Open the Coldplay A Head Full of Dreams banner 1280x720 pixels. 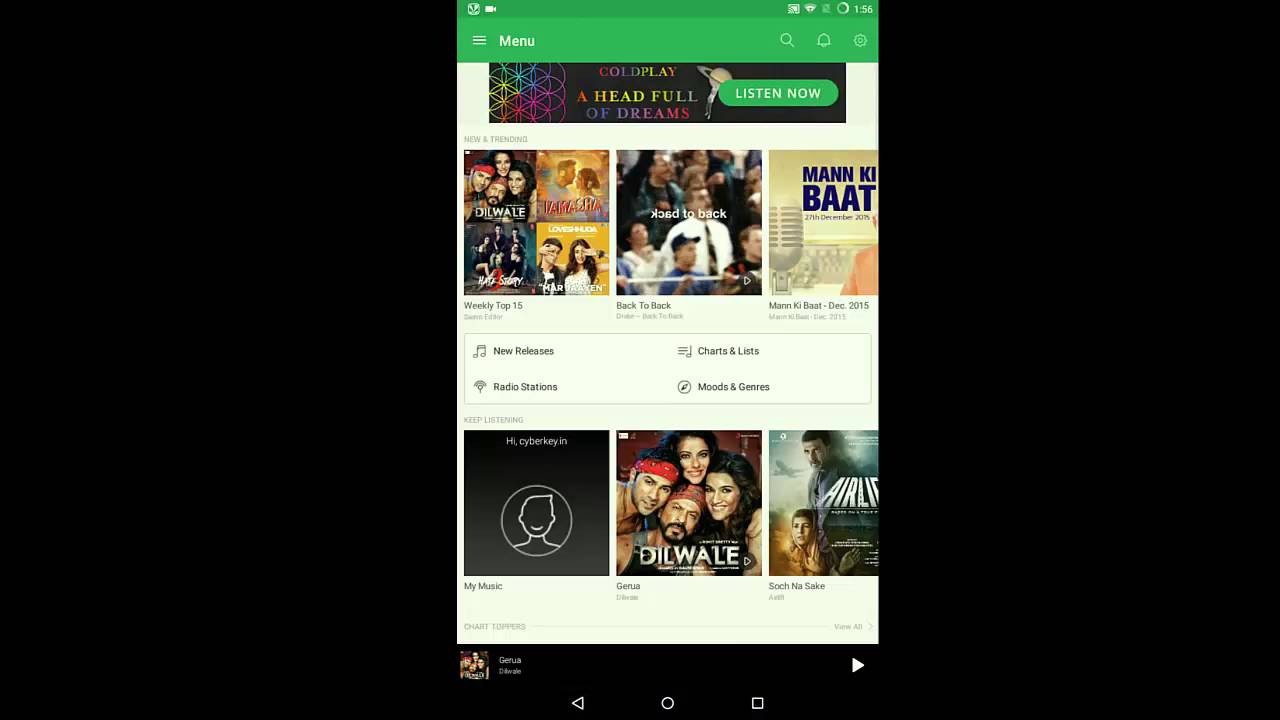[667, 93]
